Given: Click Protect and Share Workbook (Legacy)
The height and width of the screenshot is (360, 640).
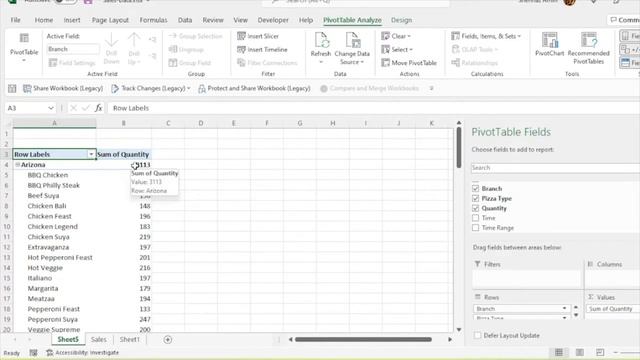Looking at the screenshot, I should [x=254, y=88].
